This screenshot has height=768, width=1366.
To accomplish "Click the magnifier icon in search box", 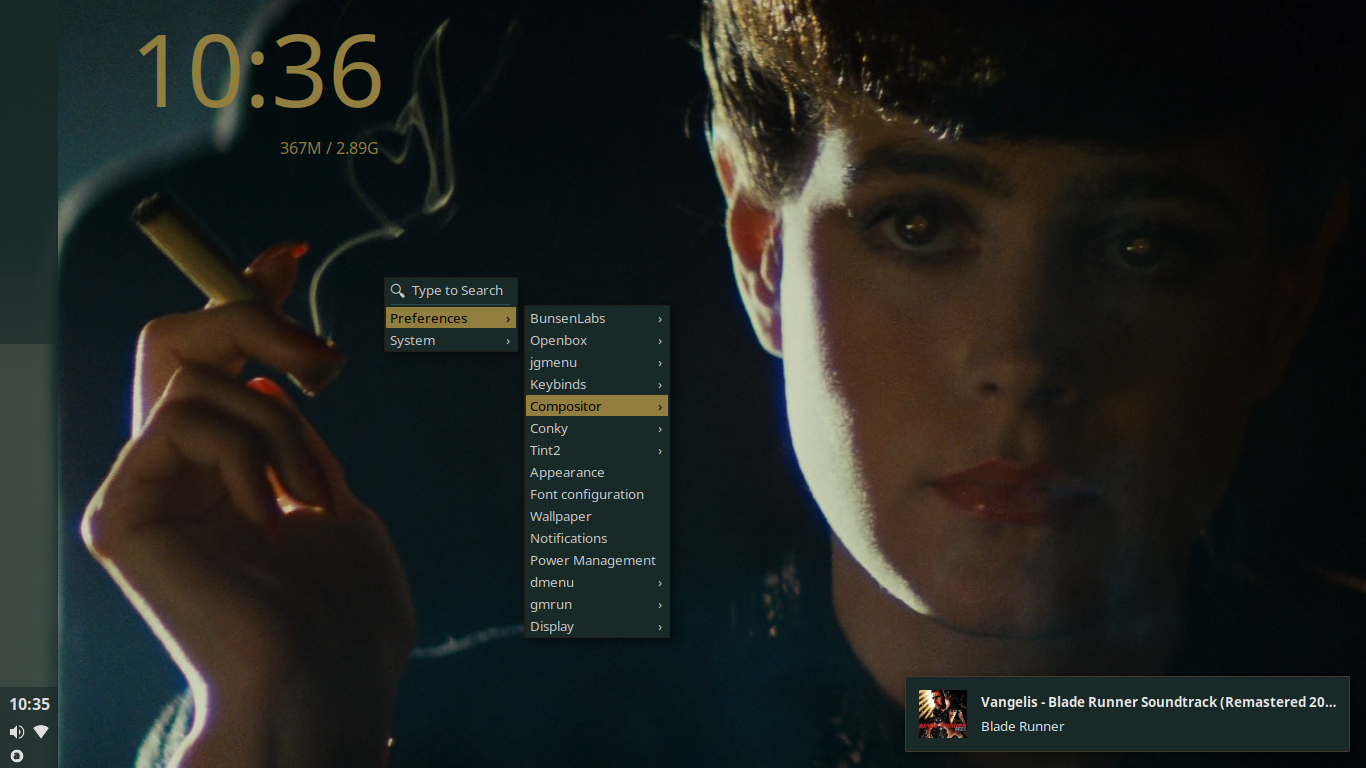I will coord(398,291).
